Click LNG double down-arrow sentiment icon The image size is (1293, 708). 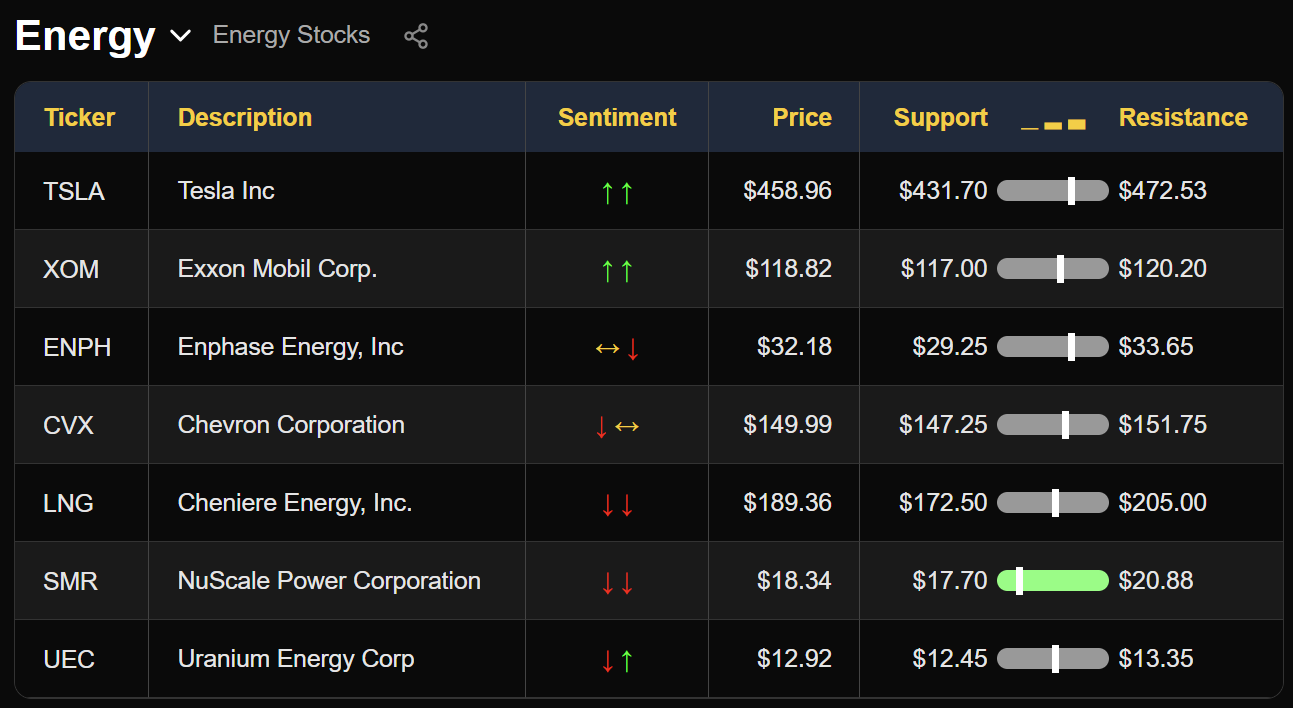tap(617, 504)
